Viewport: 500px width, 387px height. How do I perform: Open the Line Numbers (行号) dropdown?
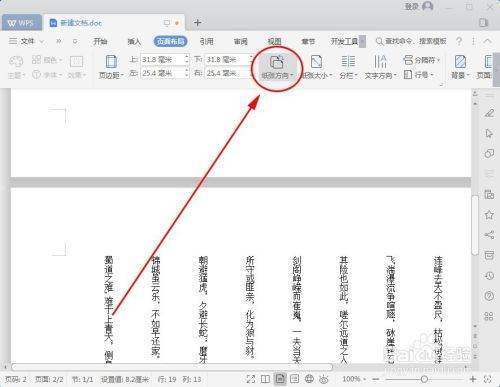point(419,74)
